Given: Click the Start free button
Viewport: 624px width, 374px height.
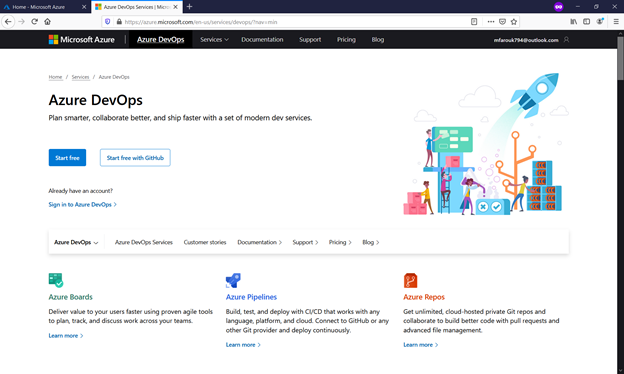Looking at the screenshot, I should [x=67, y=158].
